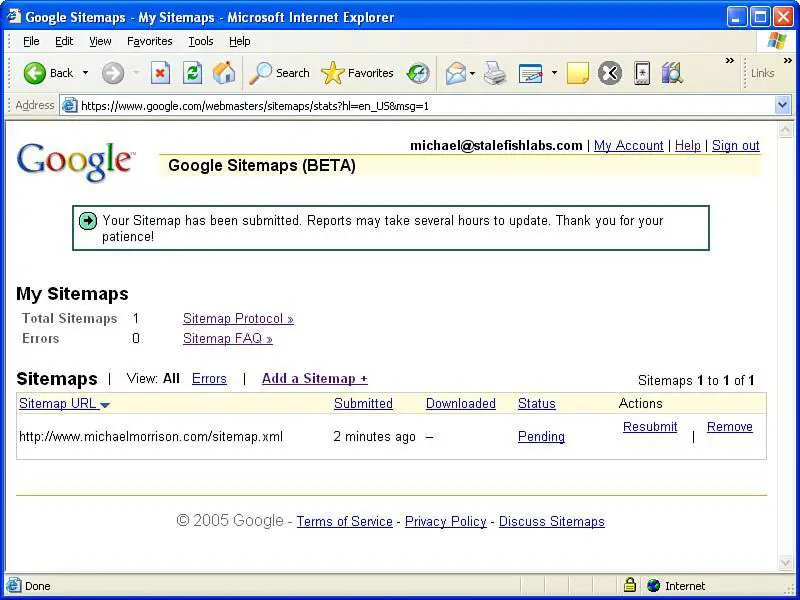This screenshot has width=800, height=600.
Task: Open the Tools menu
Action: point(201,41)
